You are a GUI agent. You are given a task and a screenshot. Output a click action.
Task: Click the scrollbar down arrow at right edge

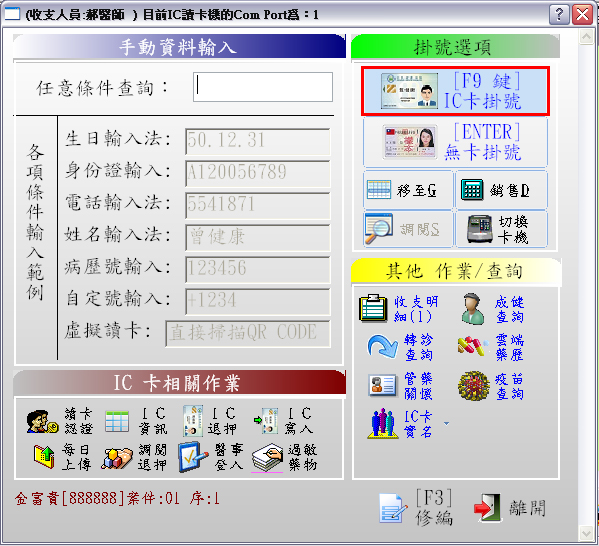586,533
